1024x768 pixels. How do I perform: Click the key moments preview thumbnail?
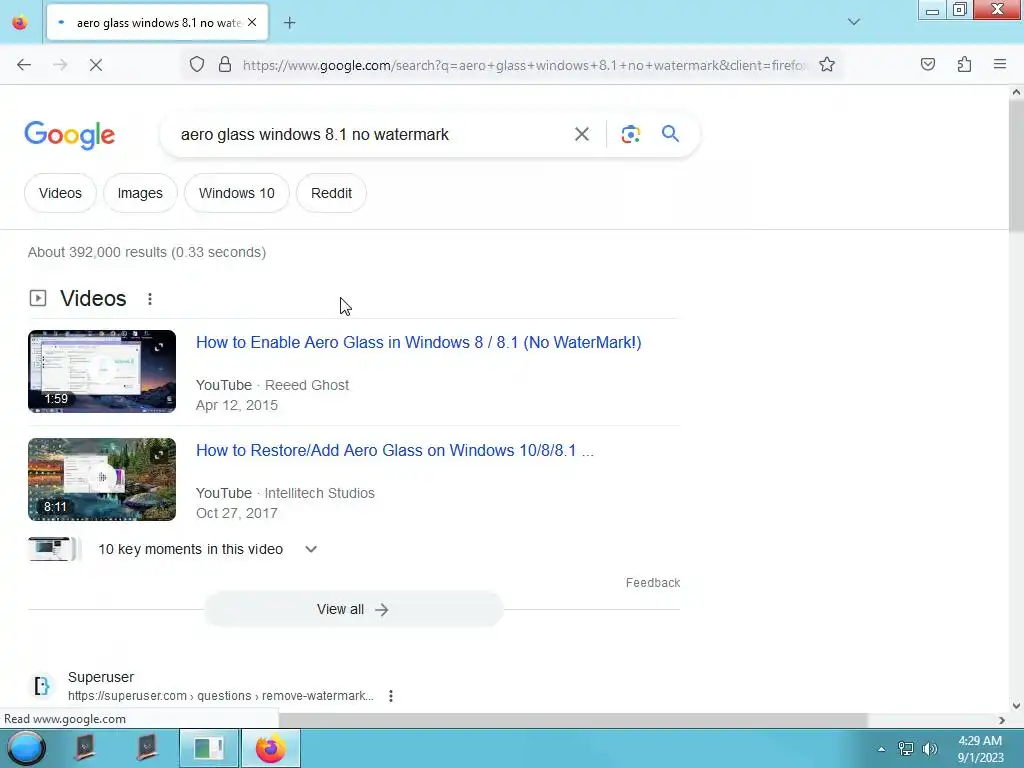(53, 549)
